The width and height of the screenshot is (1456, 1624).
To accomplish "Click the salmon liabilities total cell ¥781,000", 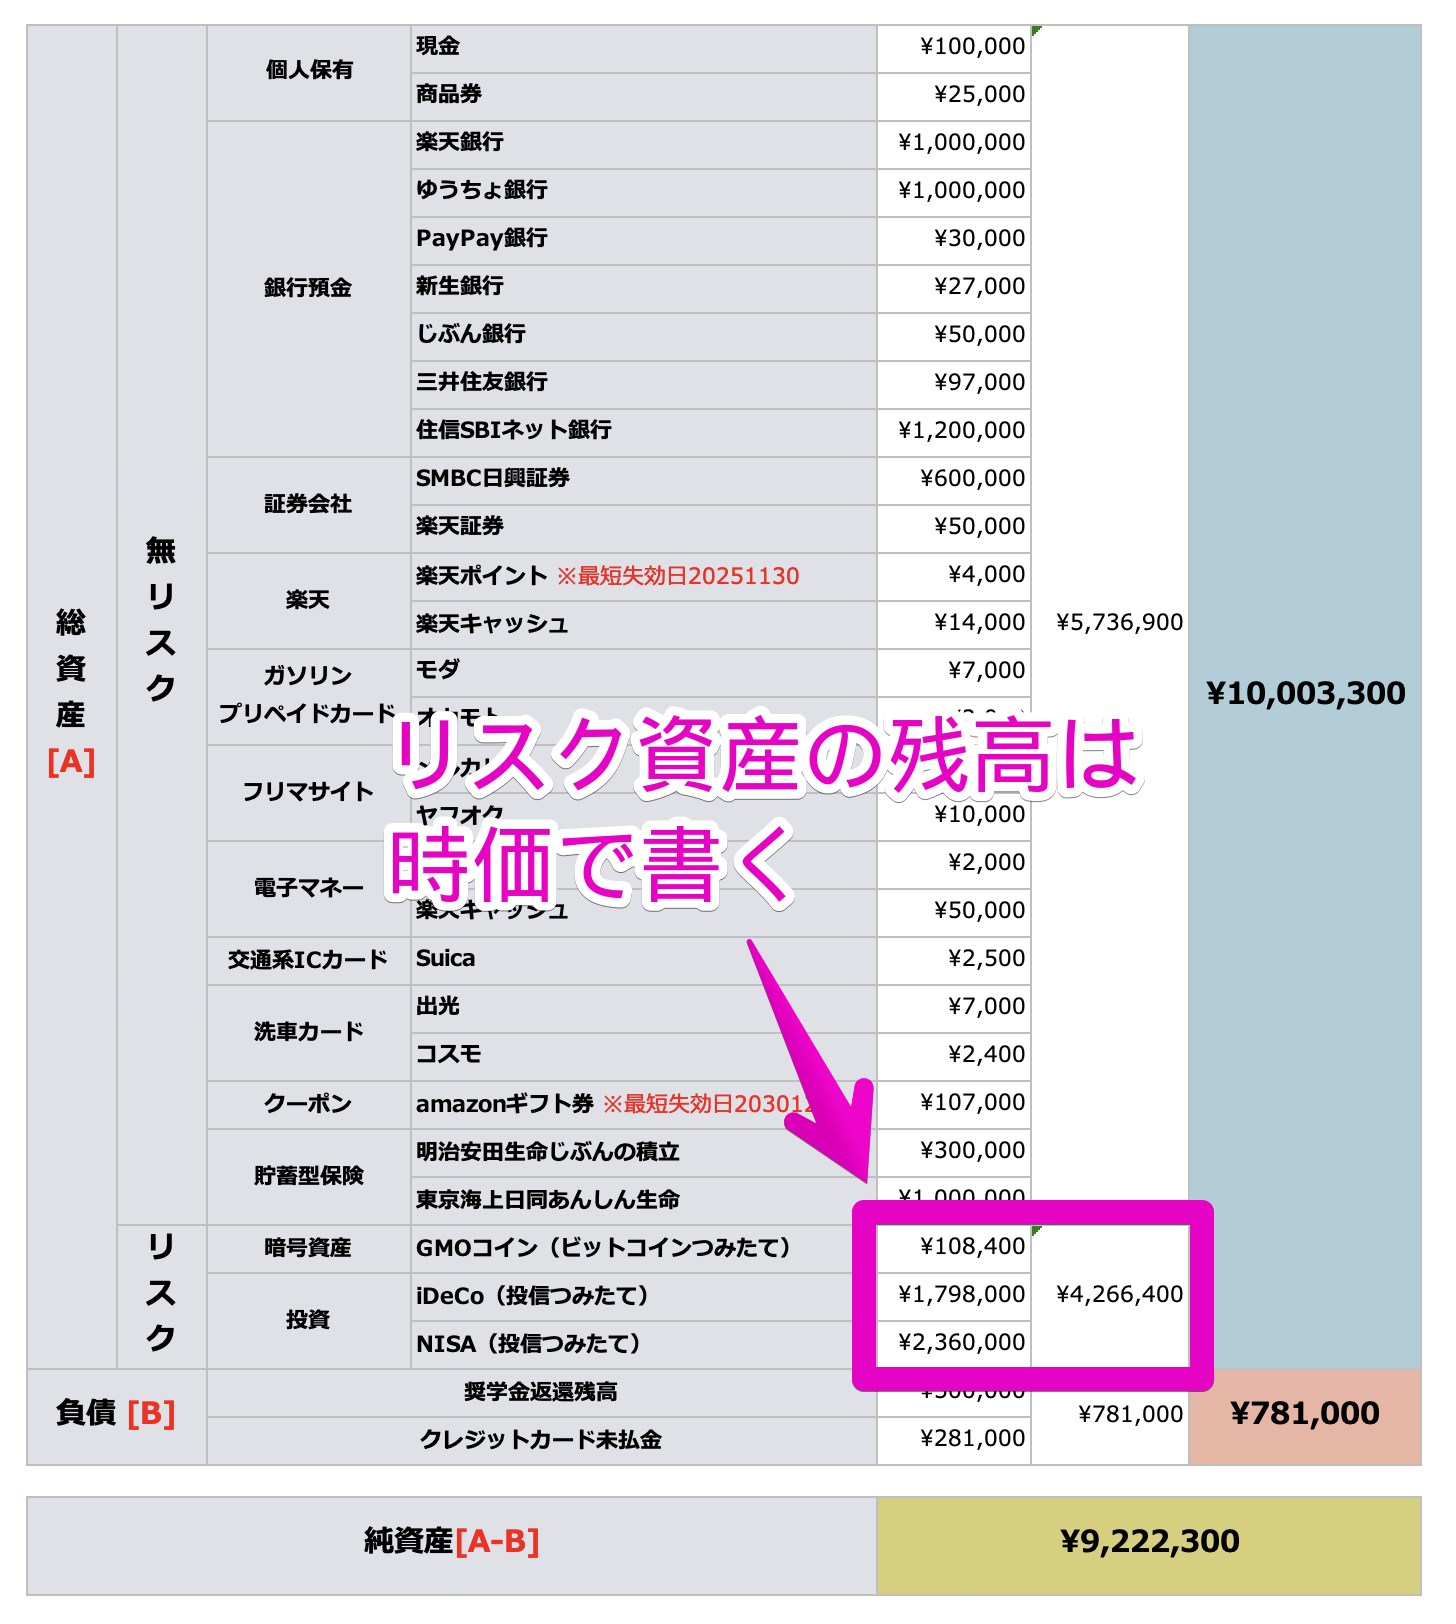I will coord(1304,1414).
